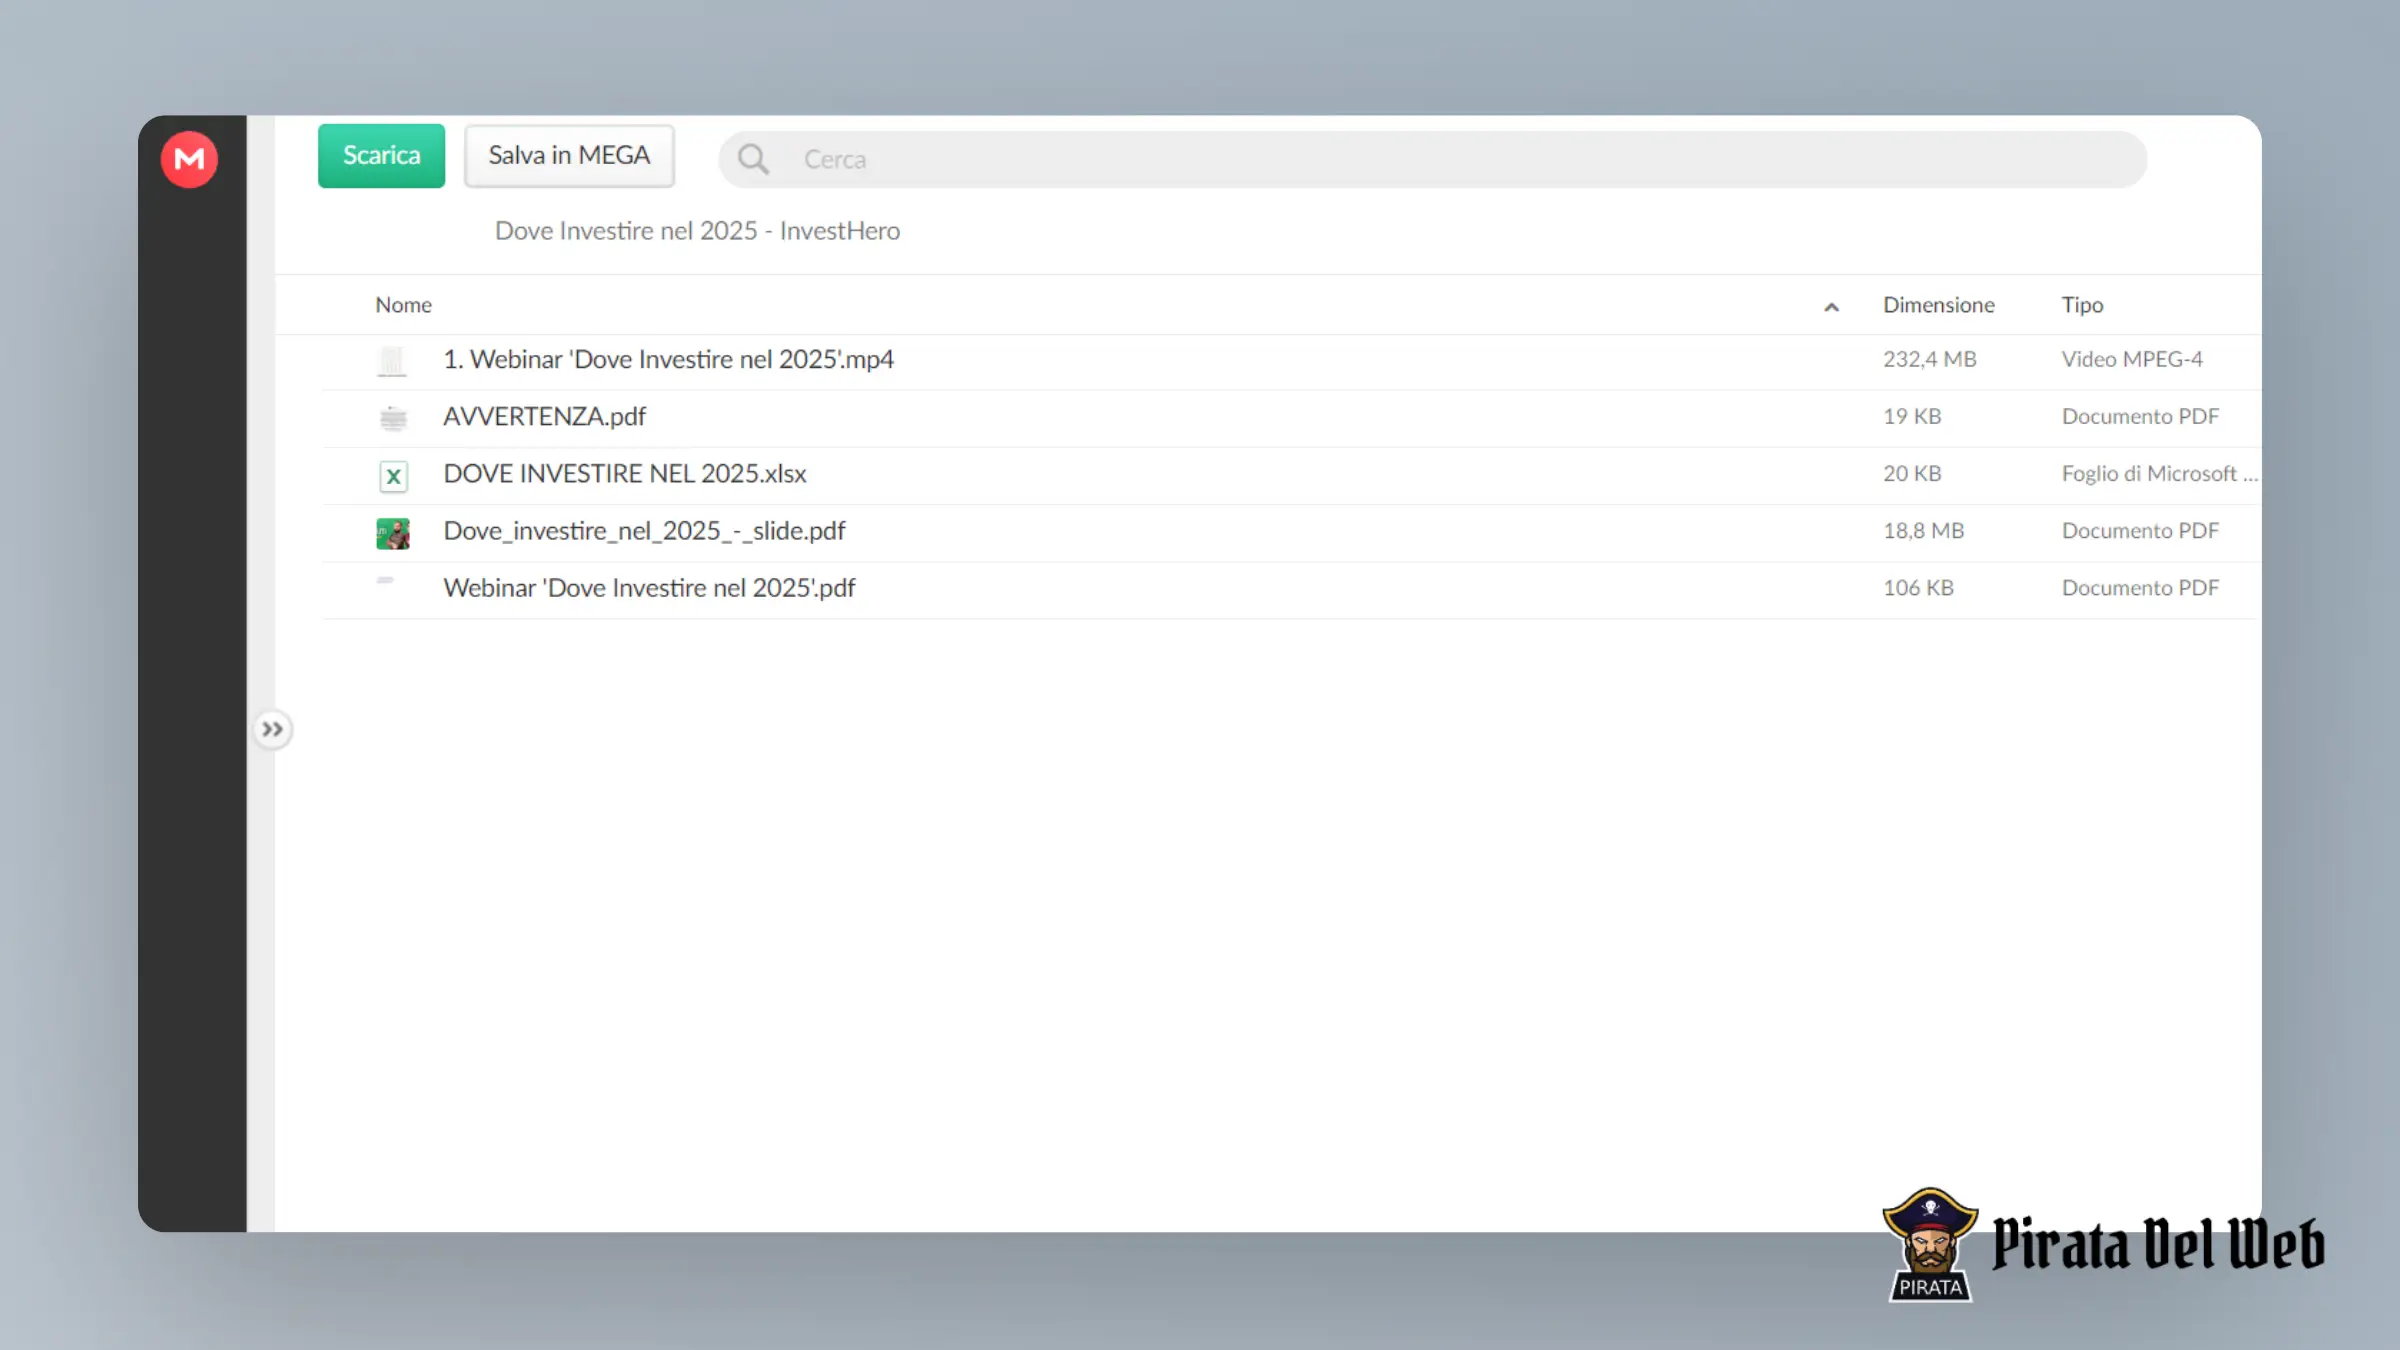Click Documento PDF type for slide.pdf row
2400x1350 pixels.
click(2140, 530)
